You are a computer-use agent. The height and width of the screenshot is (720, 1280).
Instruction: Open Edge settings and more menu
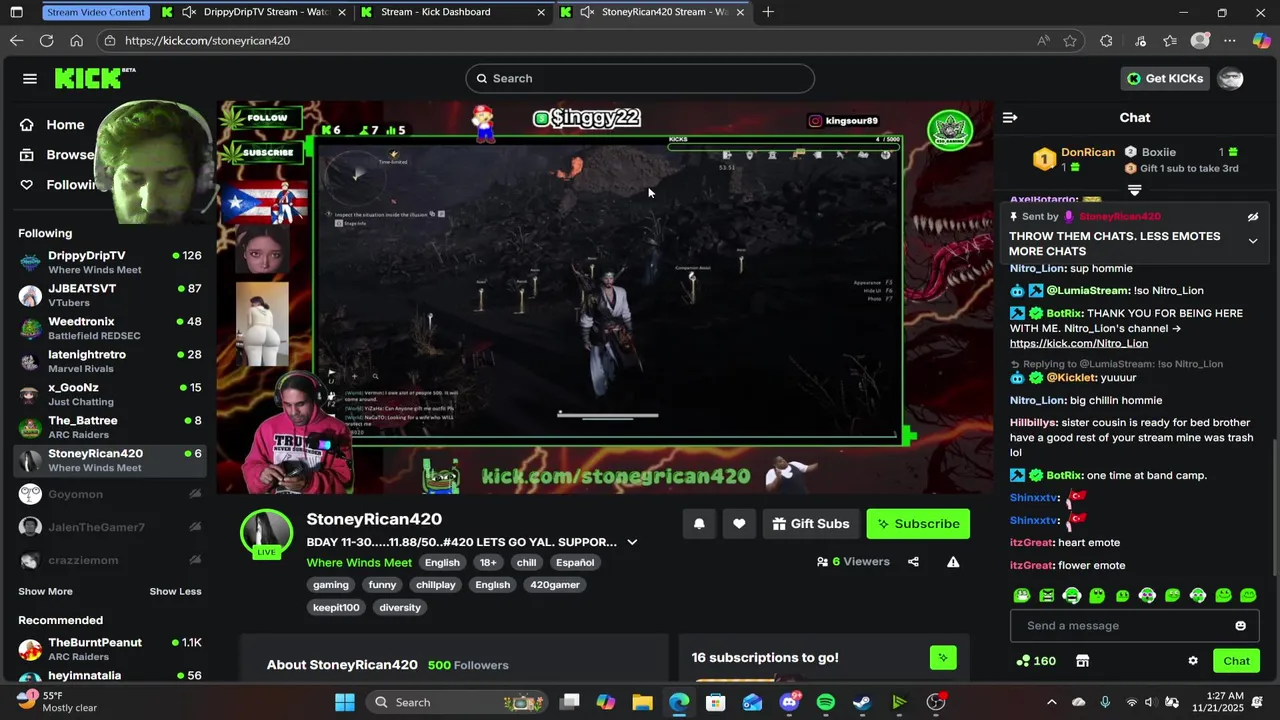(x=1230, y=41)
